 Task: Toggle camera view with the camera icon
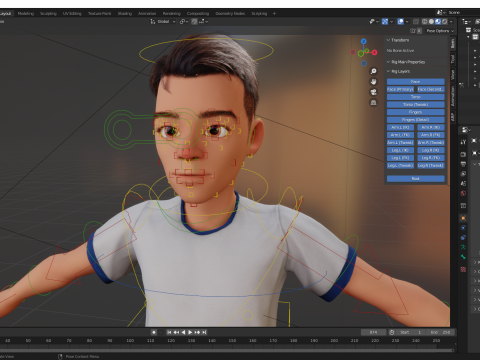pos(374,92)
